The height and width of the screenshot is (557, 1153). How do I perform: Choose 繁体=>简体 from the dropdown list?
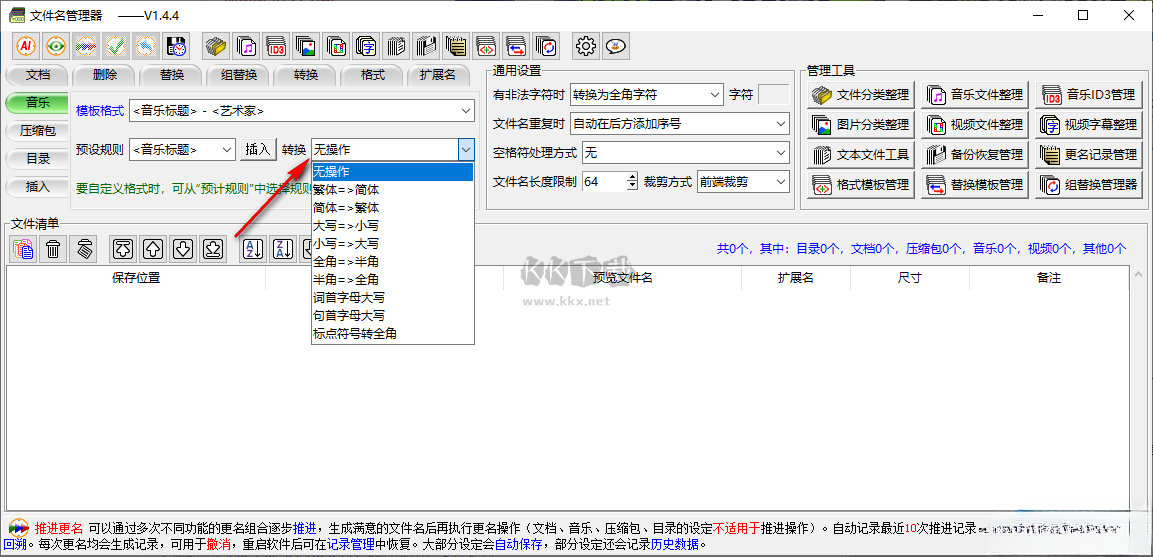tap(346, 190)
